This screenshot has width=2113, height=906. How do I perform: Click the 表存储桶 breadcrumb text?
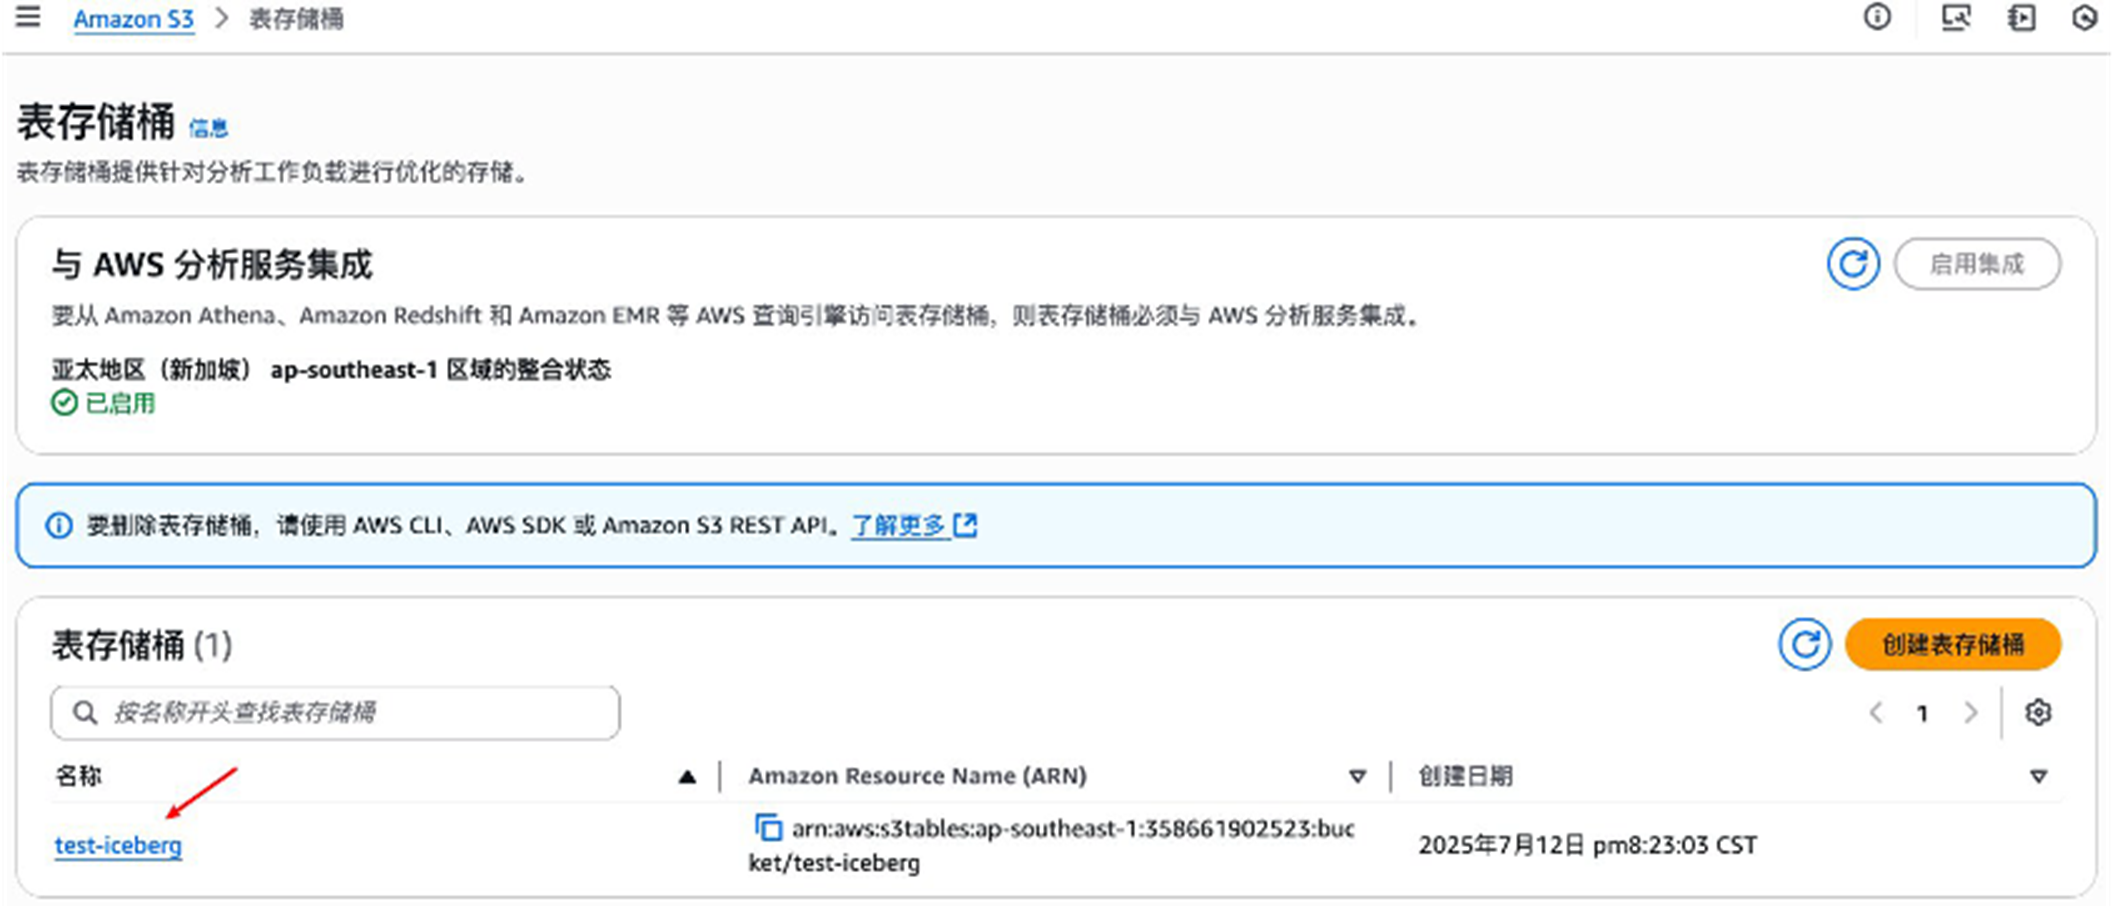pyautogui.click(x=296, y=19)
